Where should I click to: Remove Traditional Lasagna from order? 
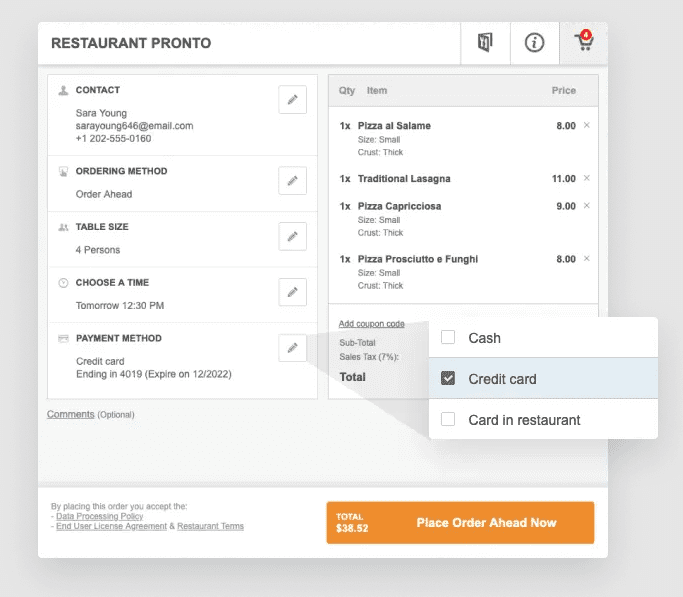tap(587, 178)
